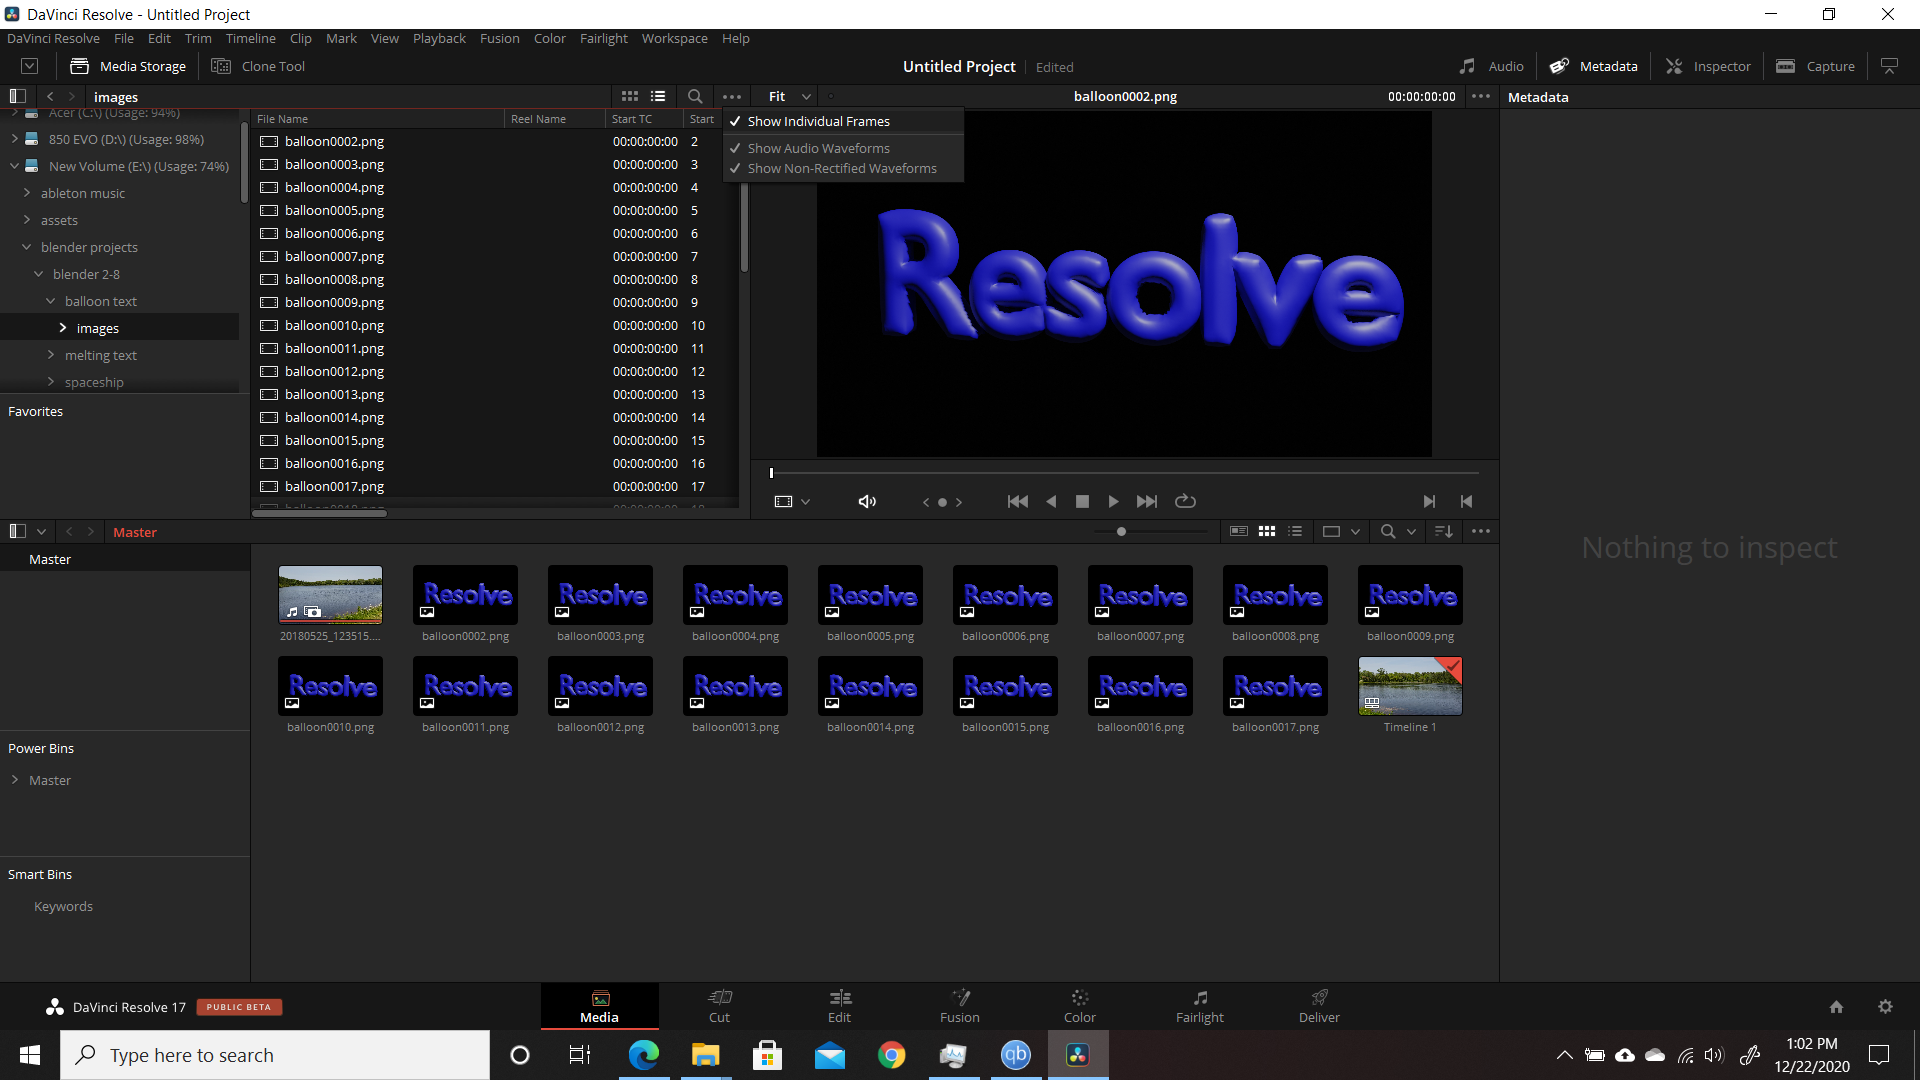Toggle the Capture panel
Screen dimensions: 1920x1080
1815,66
